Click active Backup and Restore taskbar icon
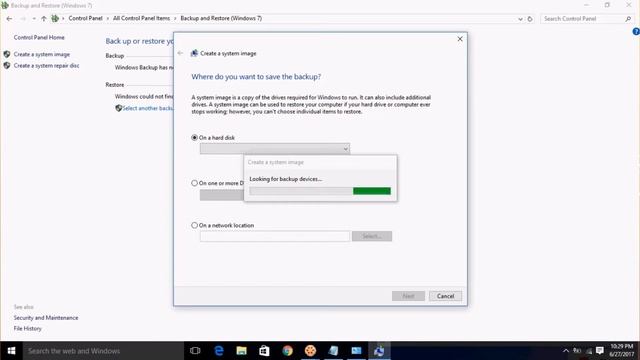The width and height of the screenshot is (640, 360). click(x=379, y=351)
